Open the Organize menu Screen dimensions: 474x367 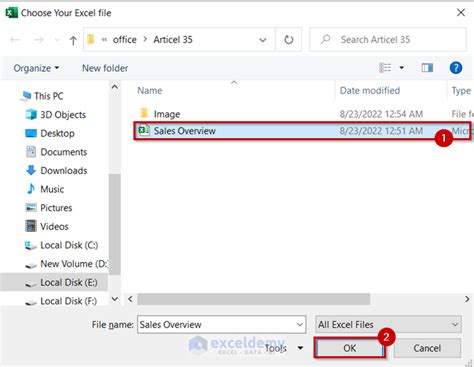point(36,68)
